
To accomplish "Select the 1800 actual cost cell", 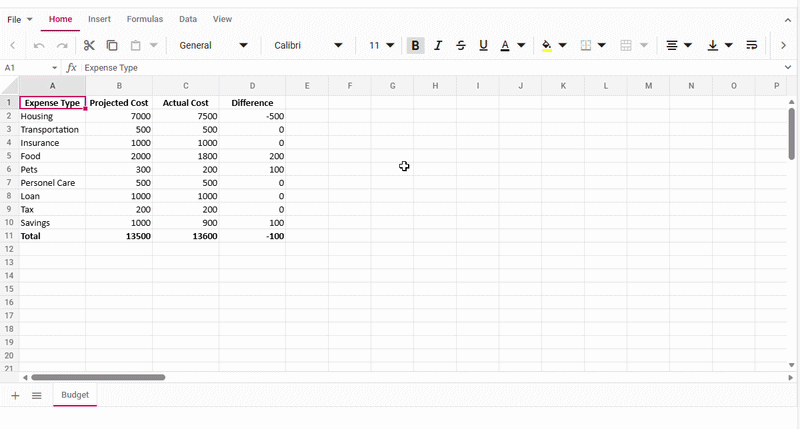I will [x=186, y=156].
